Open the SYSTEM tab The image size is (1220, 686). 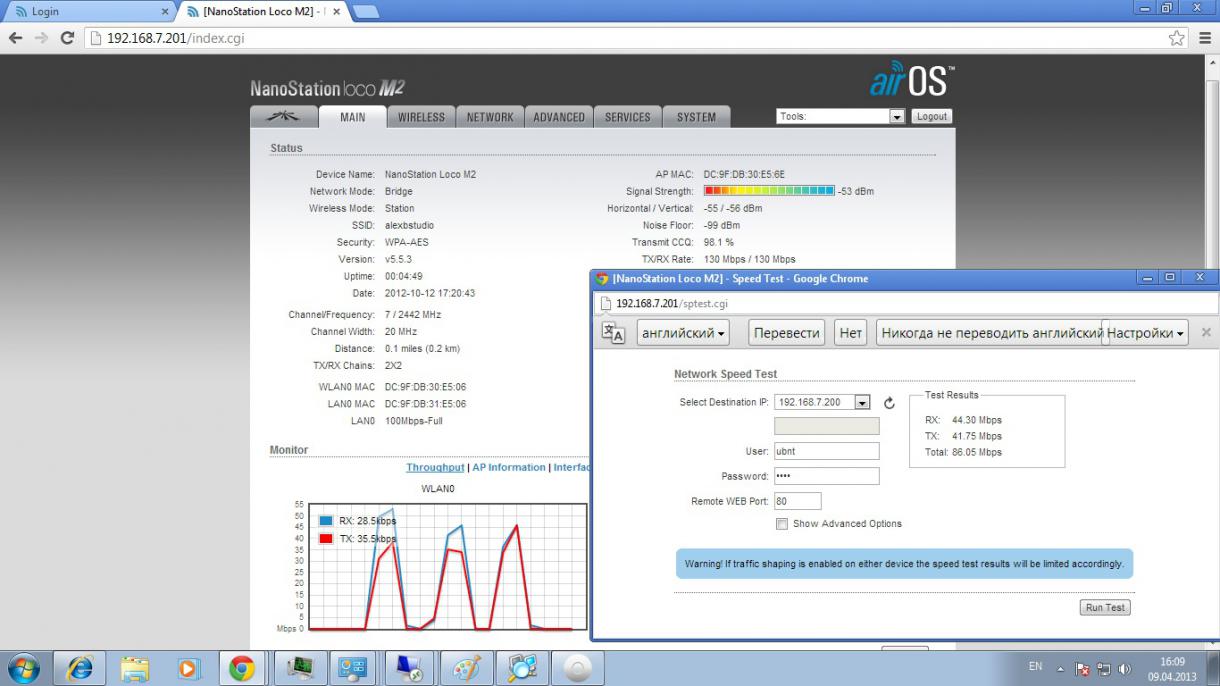696,117
